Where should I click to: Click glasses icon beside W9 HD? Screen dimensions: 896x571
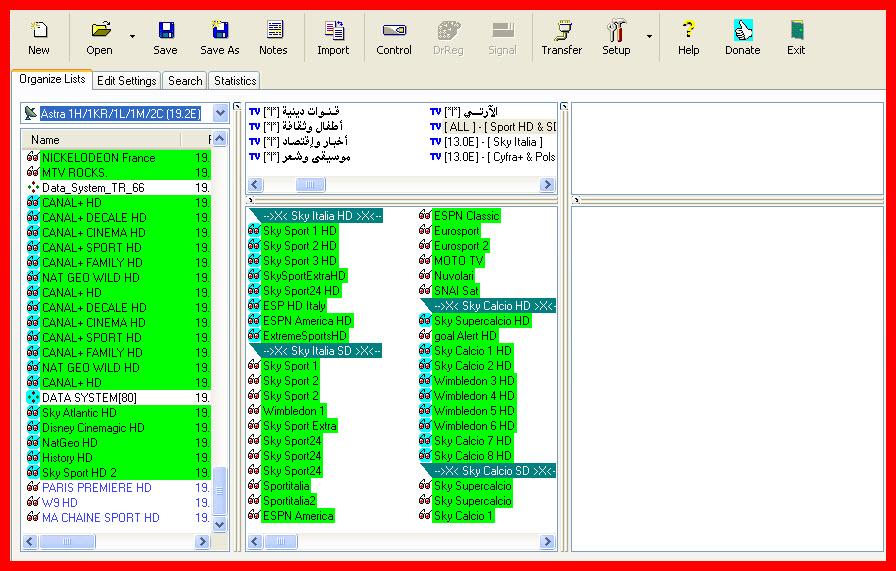click(33, 502)
